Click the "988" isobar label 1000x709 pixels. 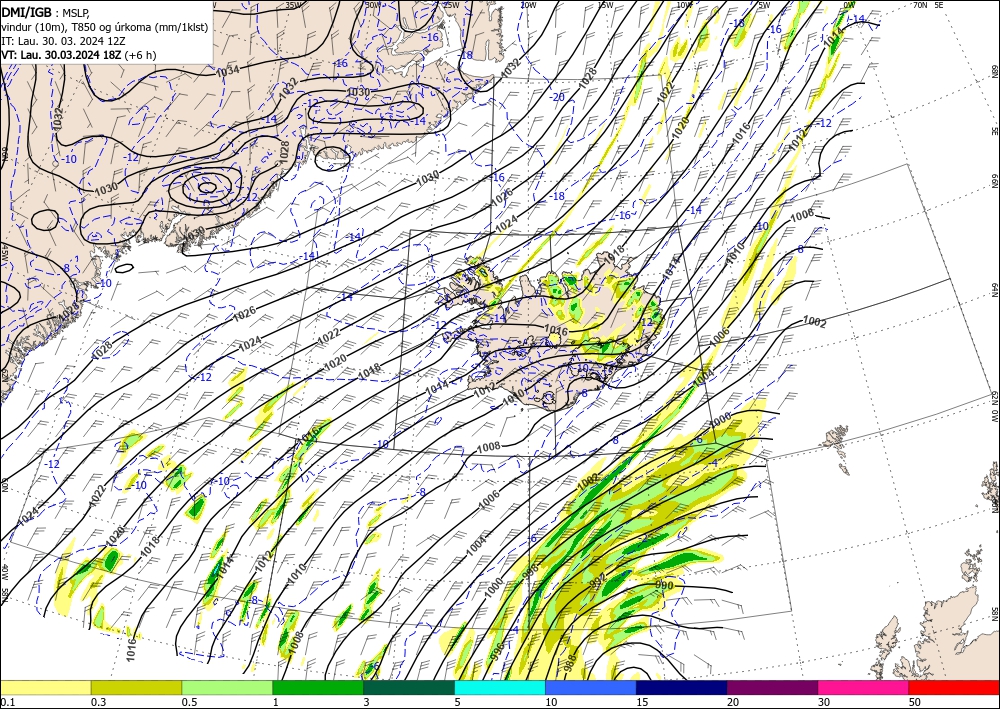571,662
